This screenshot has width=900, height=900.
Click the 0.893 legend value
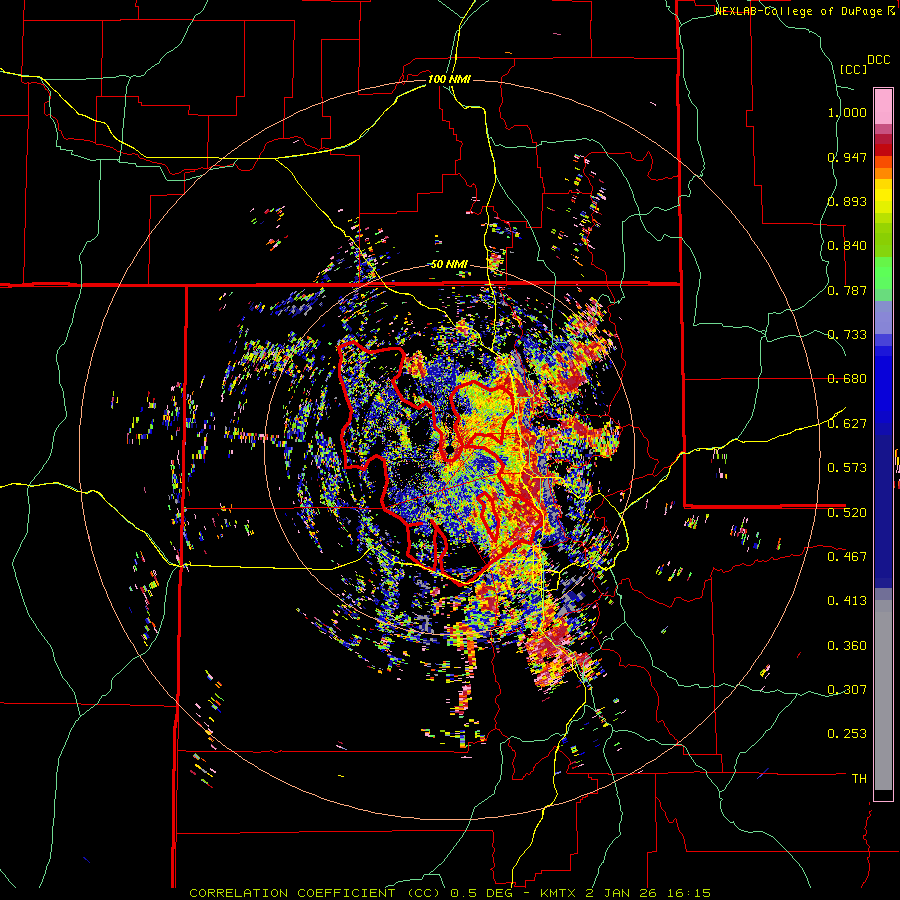click(x=847, y=201)
